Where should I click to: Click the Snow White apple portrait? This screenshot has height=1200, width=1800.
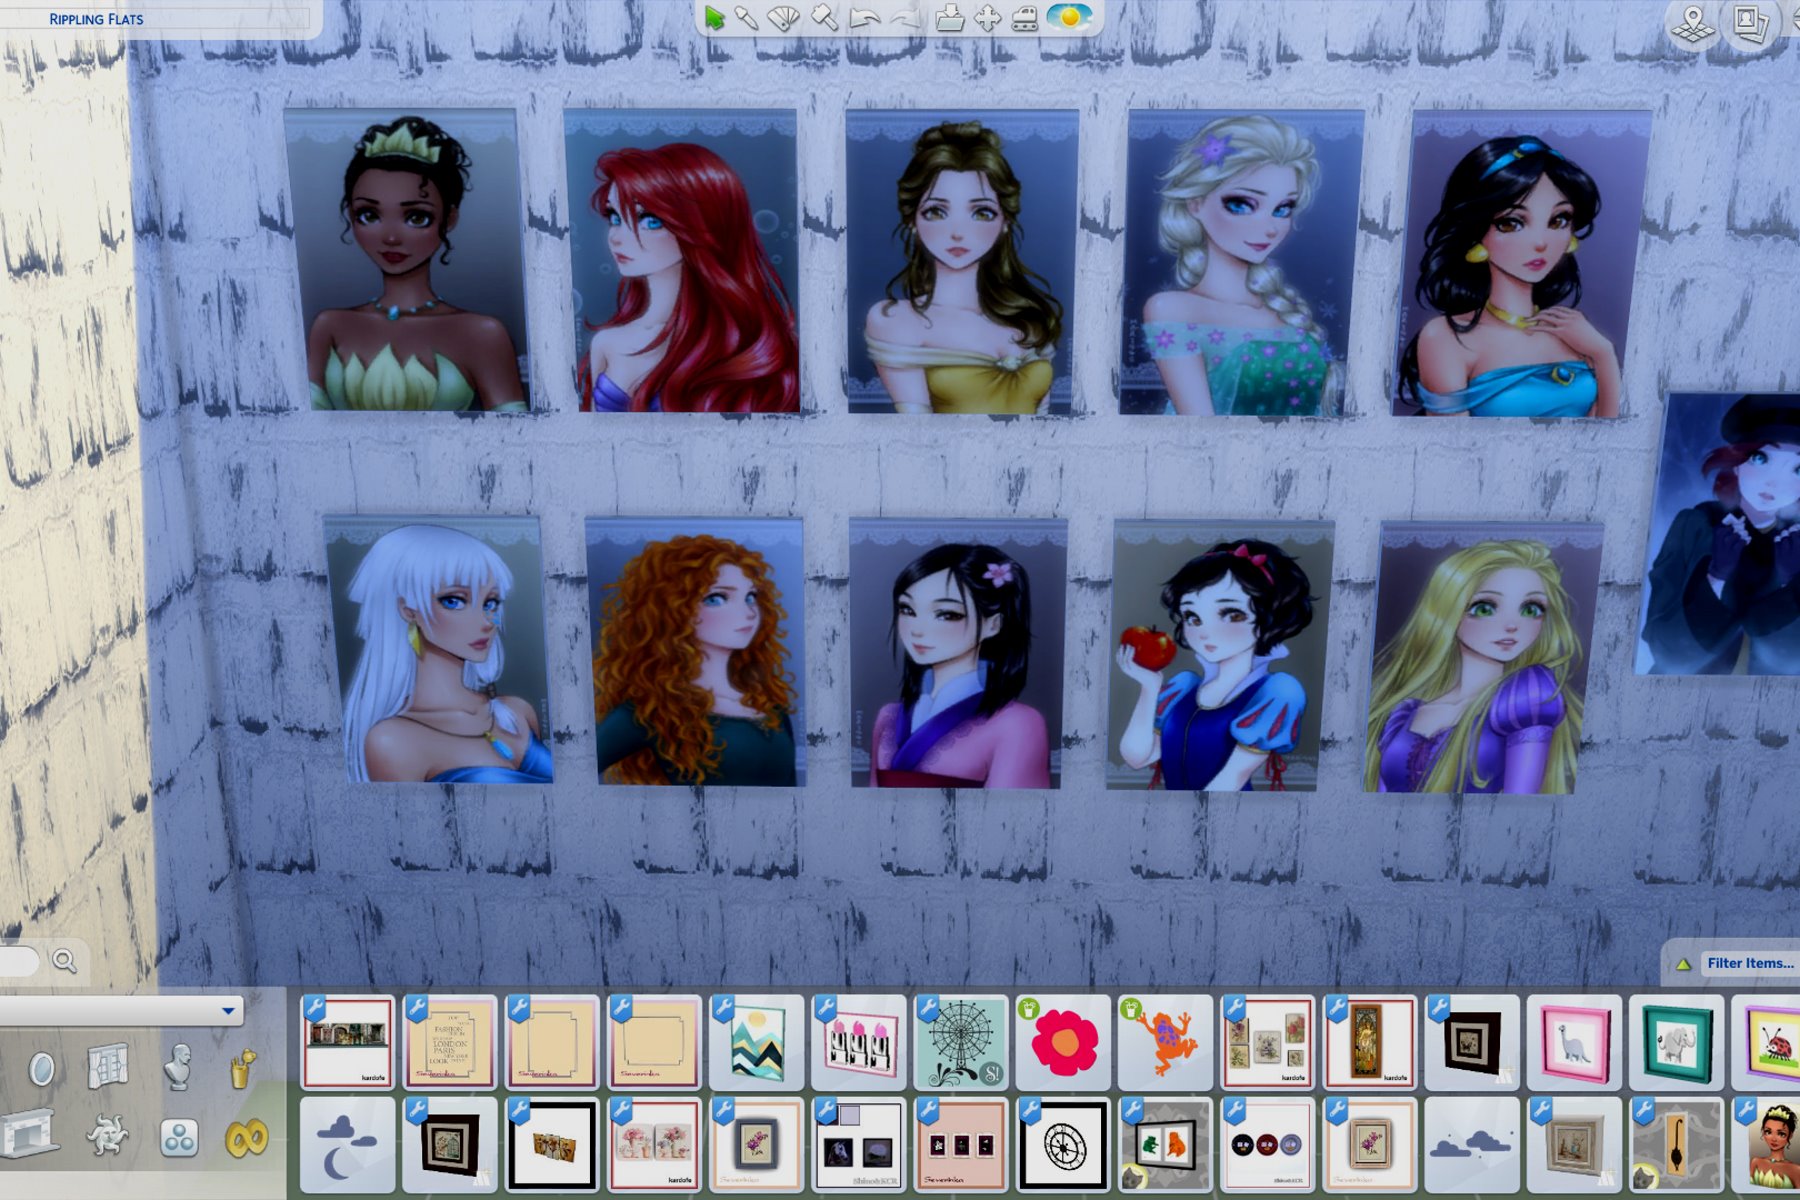[x=1221, y=656]
